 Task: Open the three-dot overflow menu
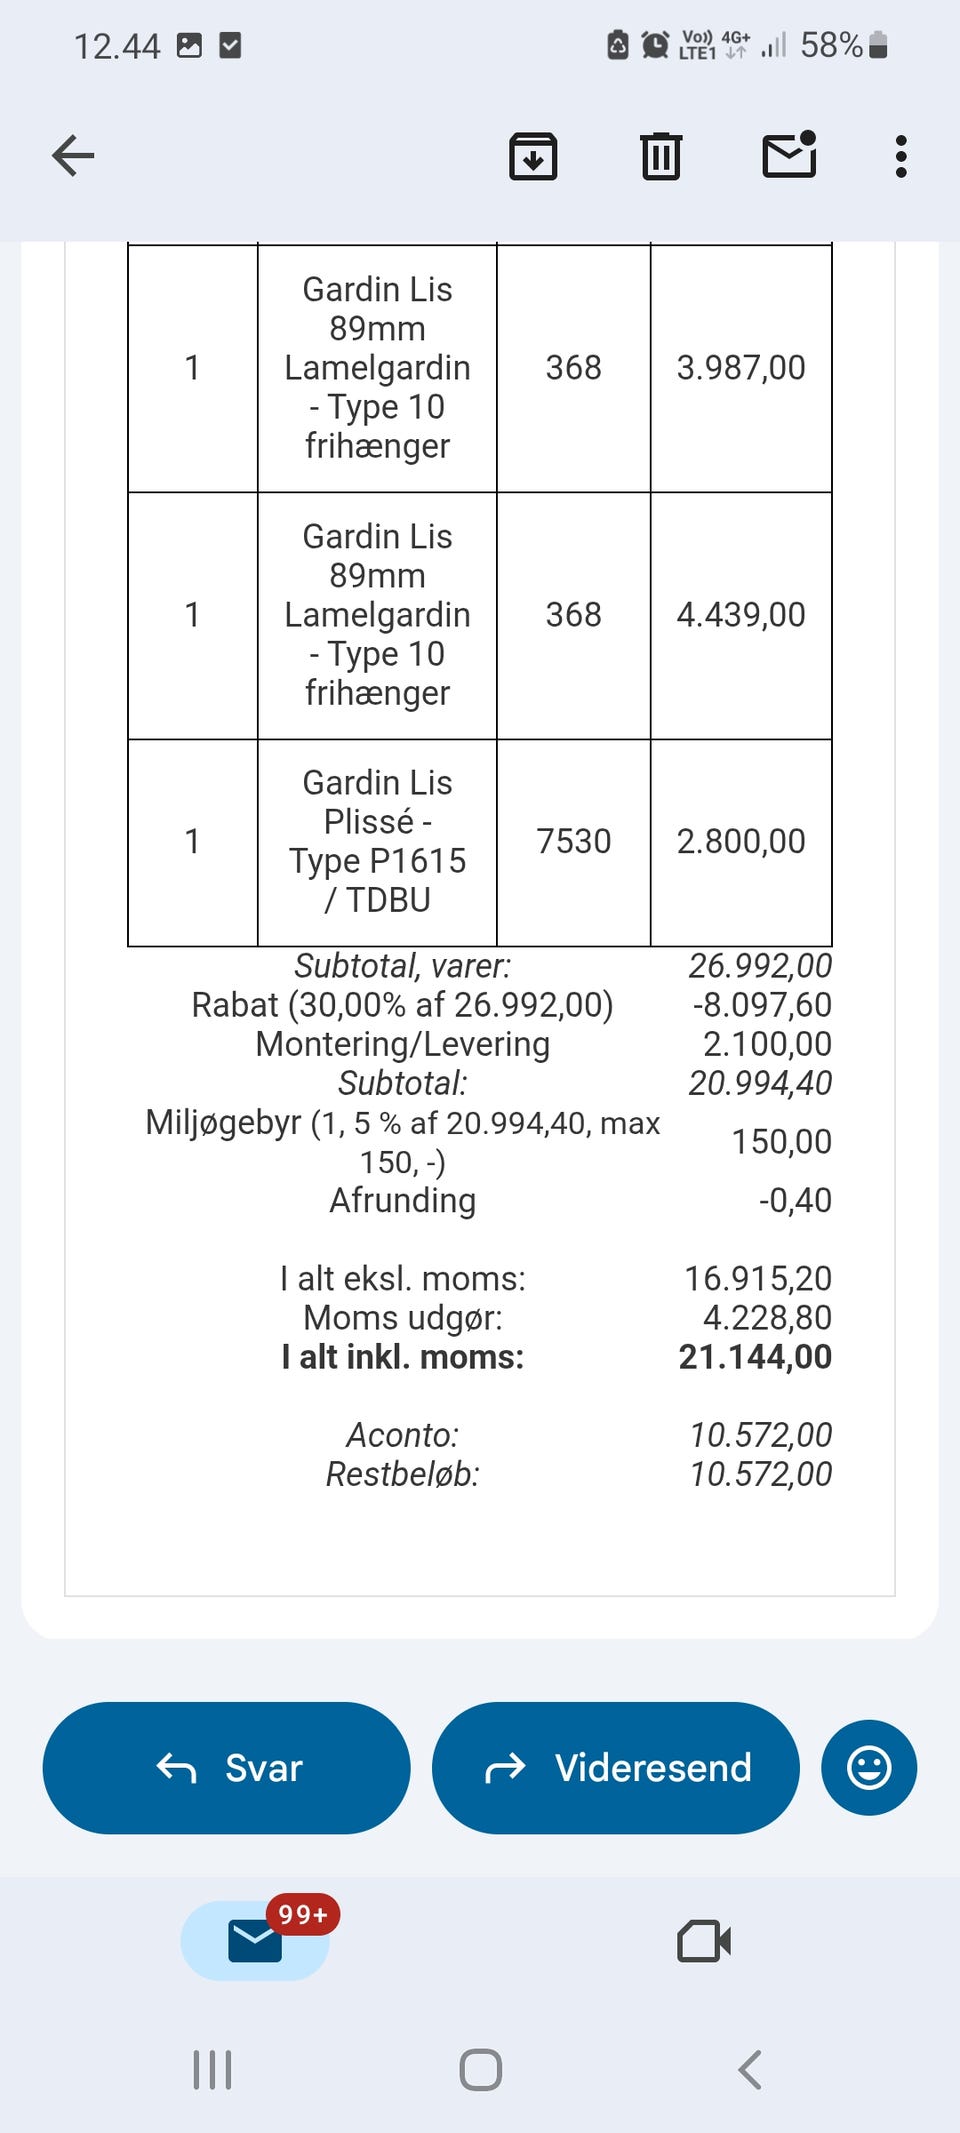point(901,156)
